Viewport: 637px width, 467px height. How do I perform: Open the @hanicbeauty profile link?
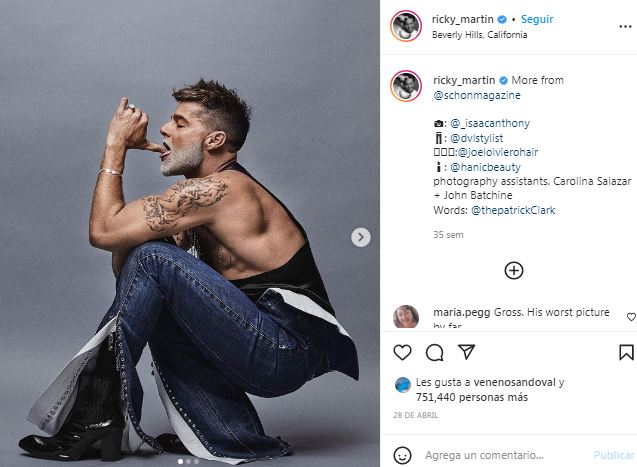485,167
